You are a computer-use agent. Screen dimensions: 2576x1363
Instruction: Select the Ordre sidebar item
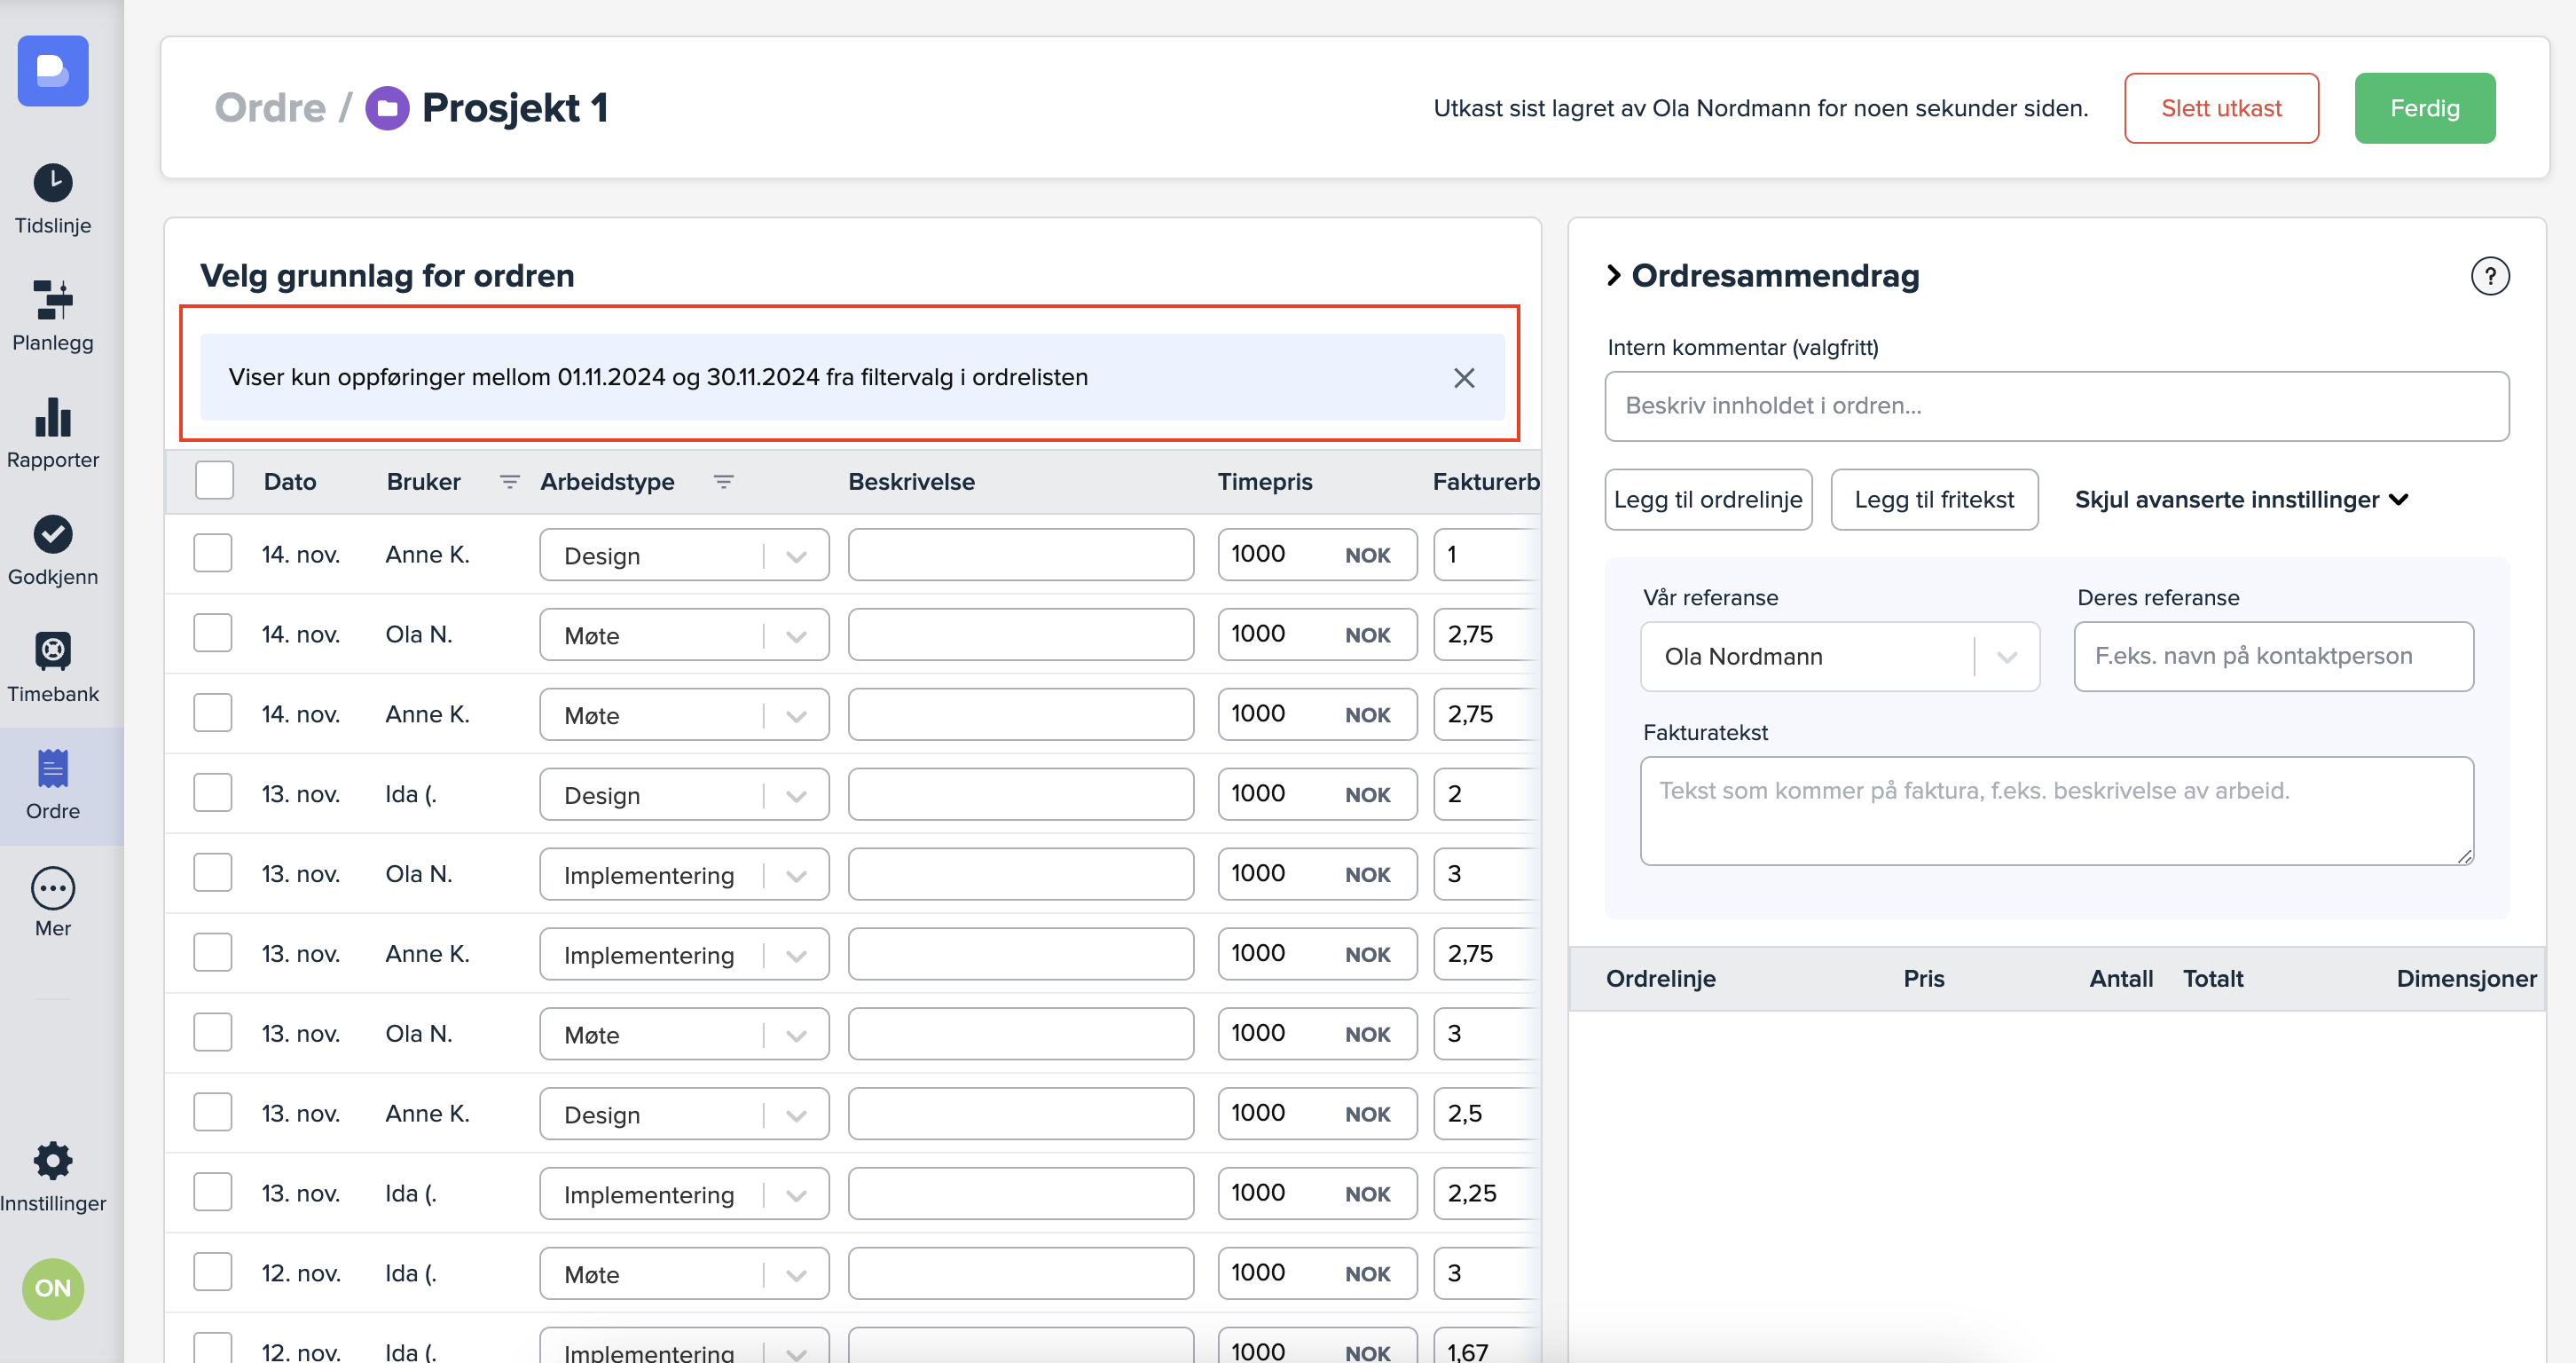tap(52, 785)
